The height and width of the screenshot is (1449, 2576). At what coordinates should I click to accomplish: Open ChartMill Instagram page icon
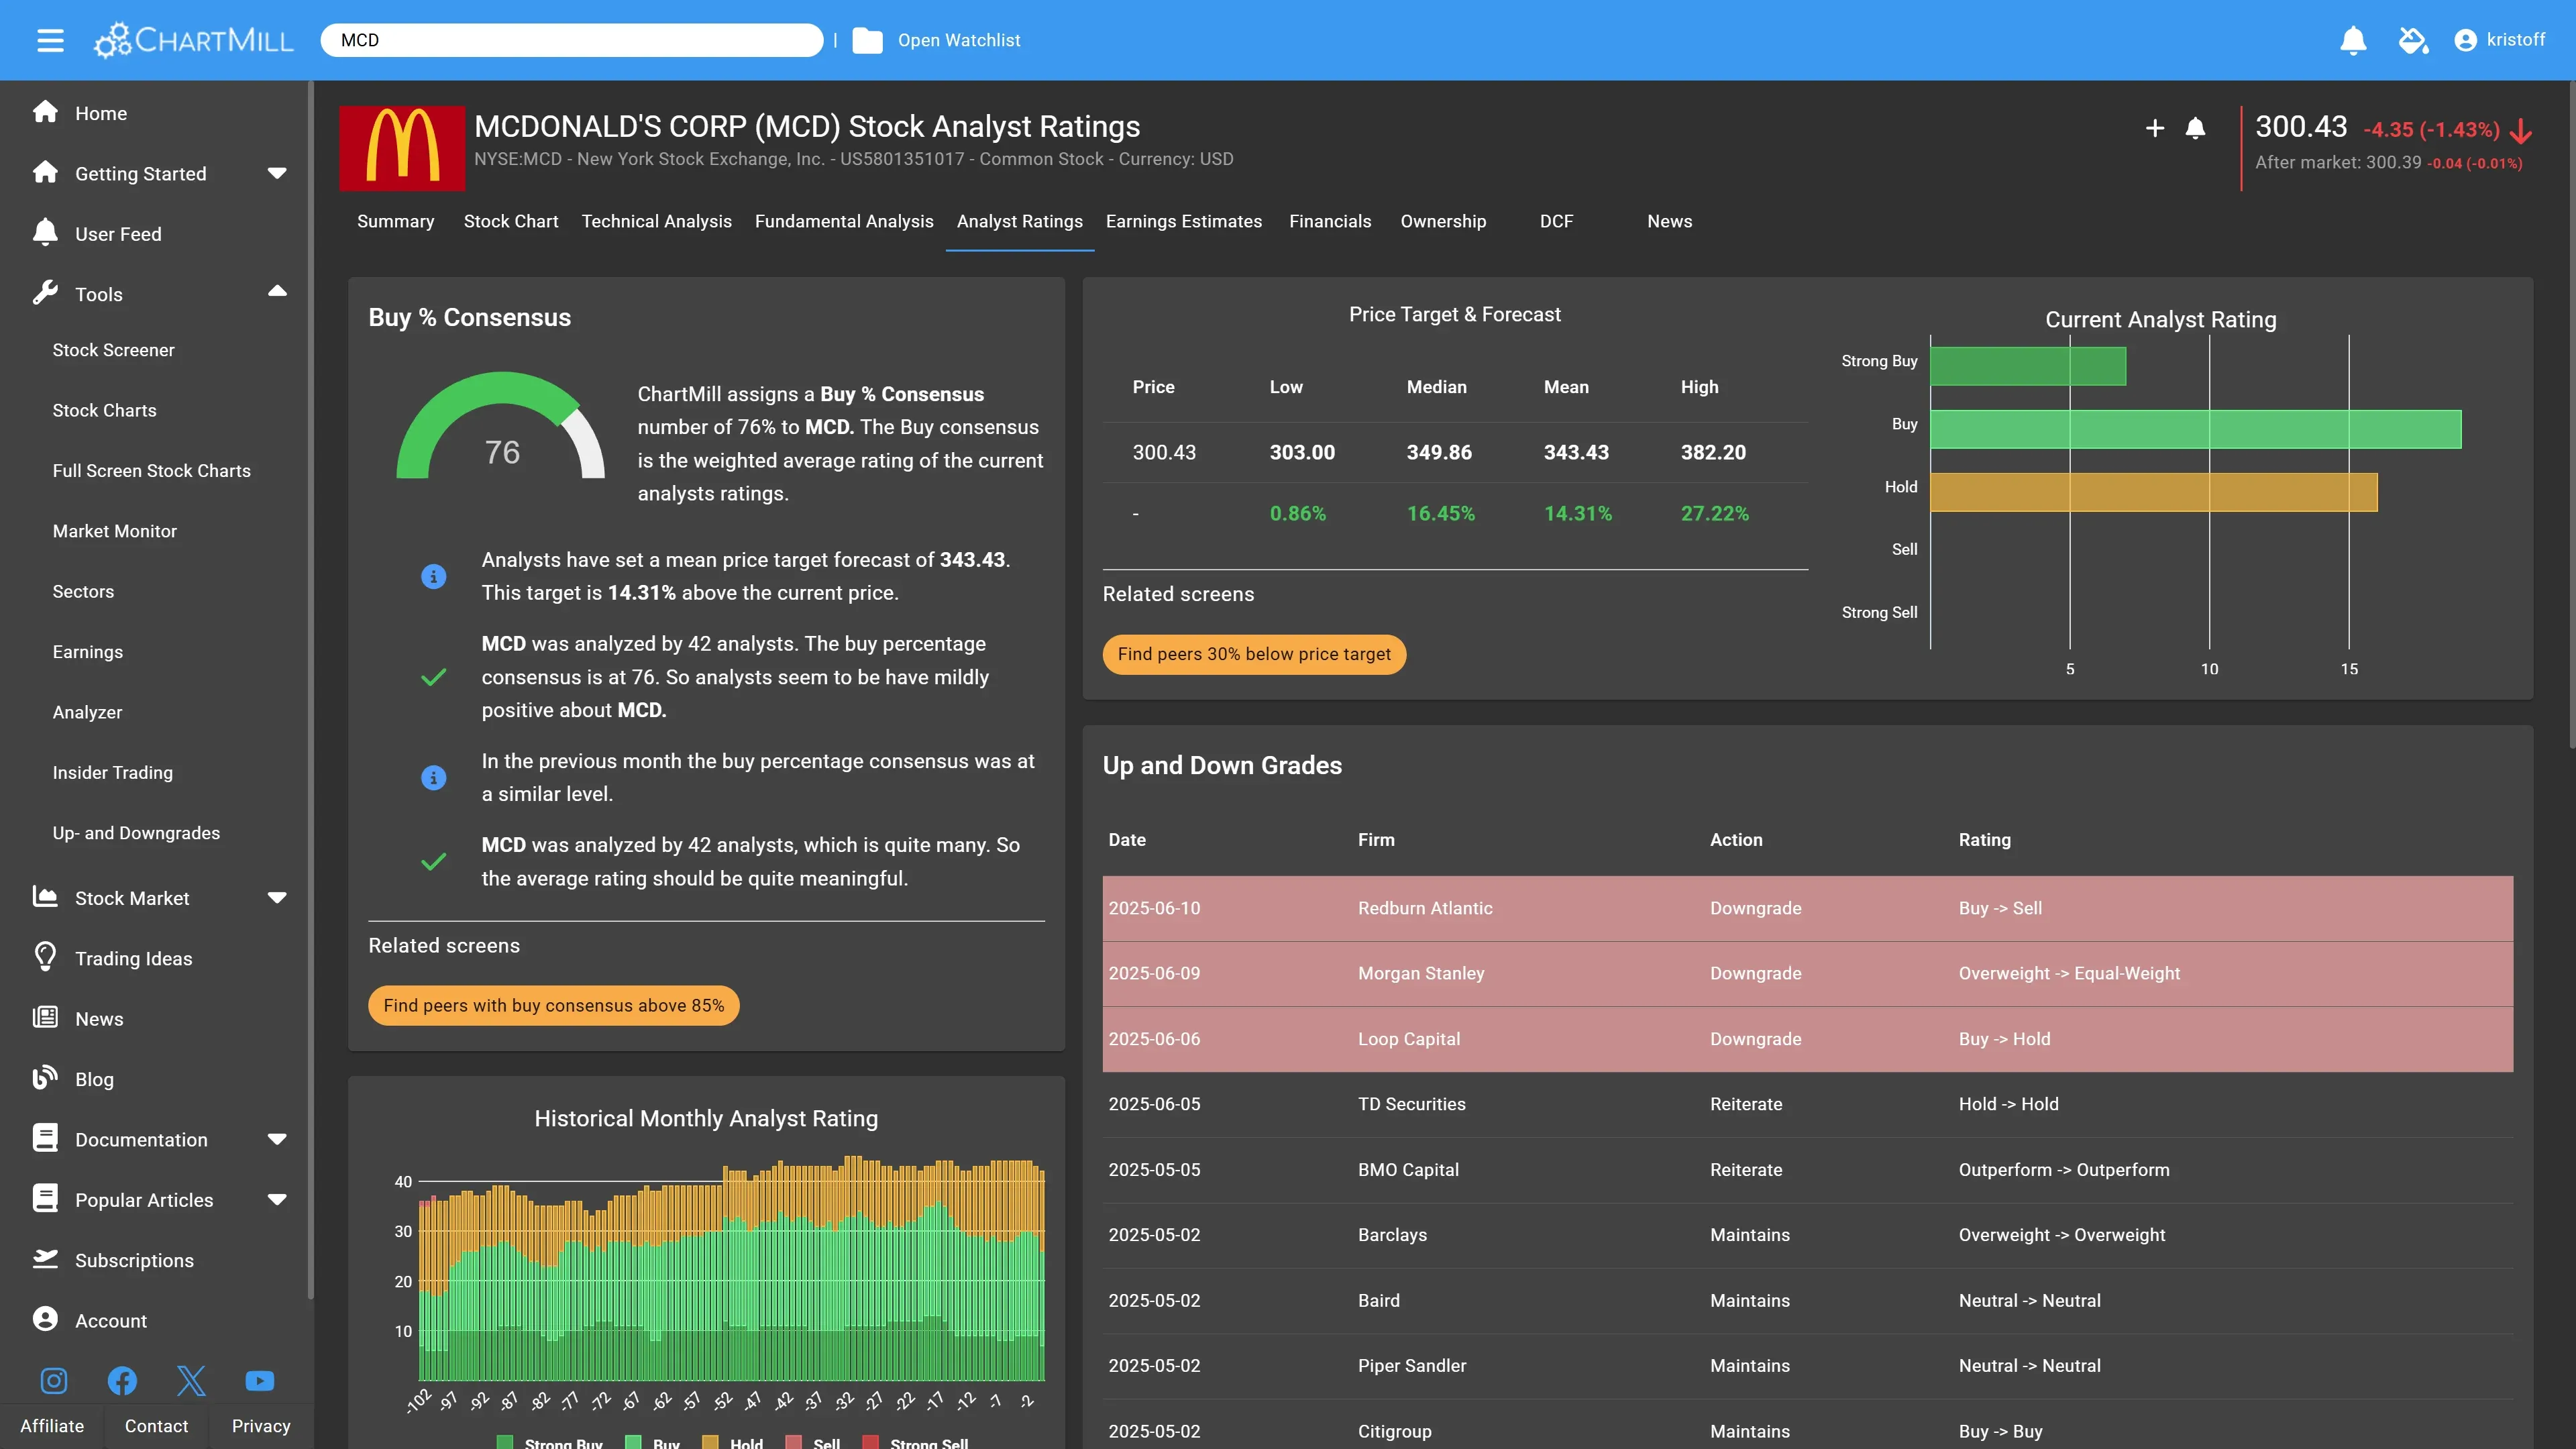pyautogui.click(x=54, y=1381)
